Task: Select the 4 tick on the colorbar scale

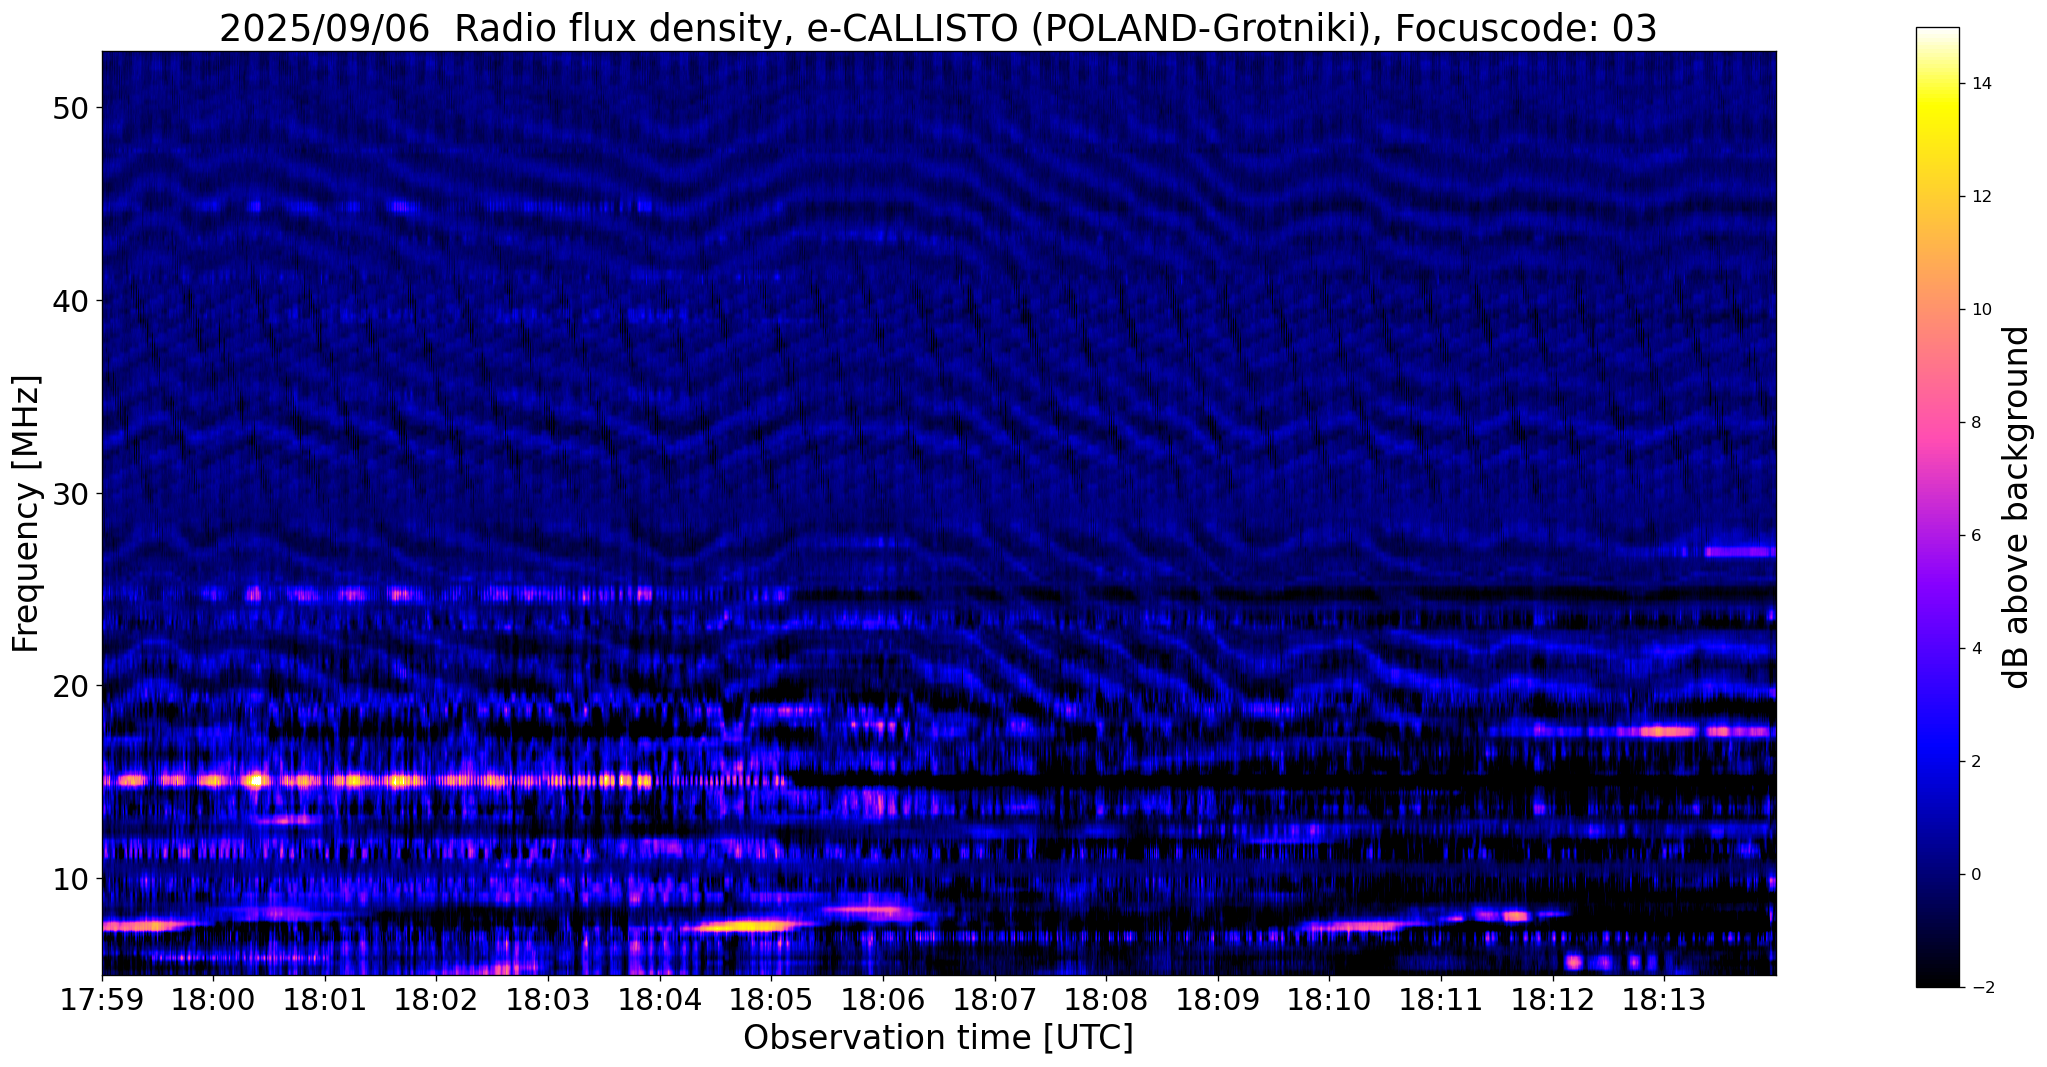Action: (1975, 649)
